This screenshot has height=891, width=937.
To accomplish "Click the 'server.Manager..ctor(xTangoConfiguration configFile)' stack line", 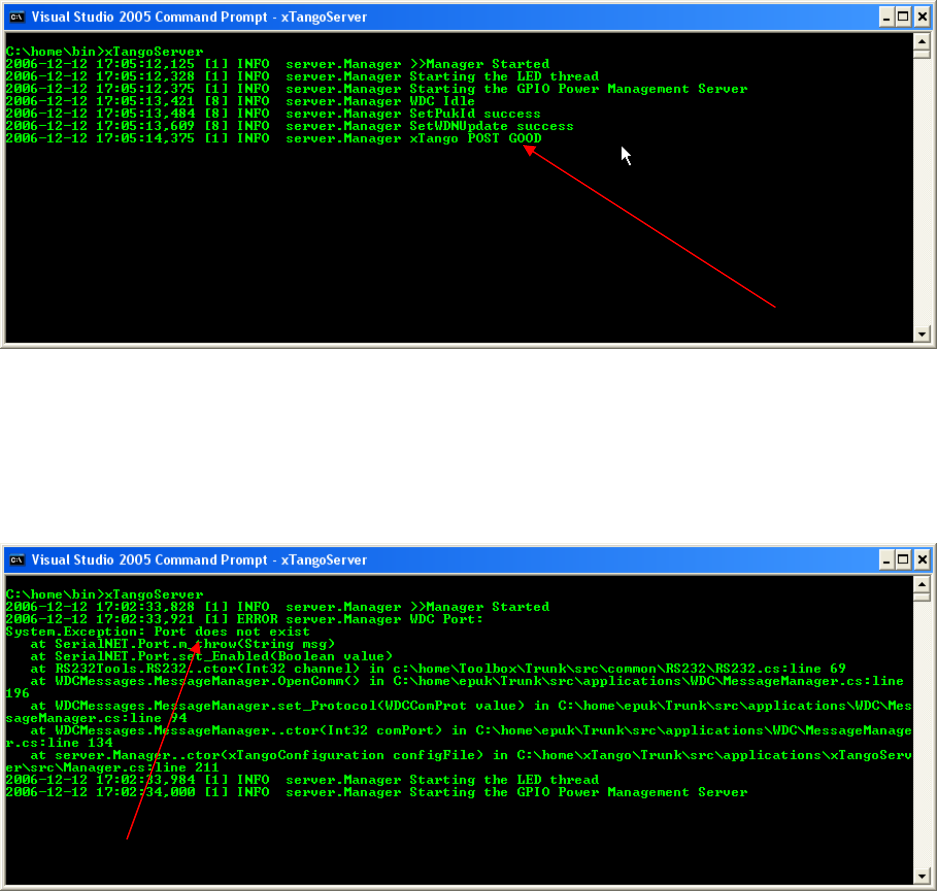I will [x=459, y=761].
